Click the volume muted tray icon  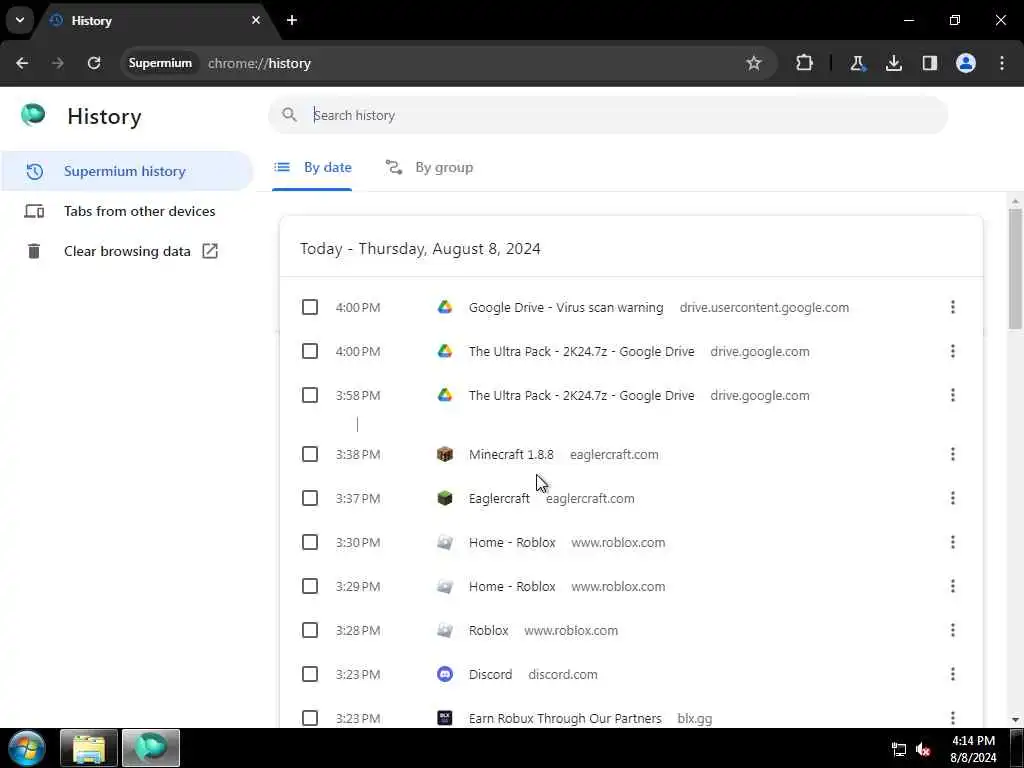coord(923,749)
